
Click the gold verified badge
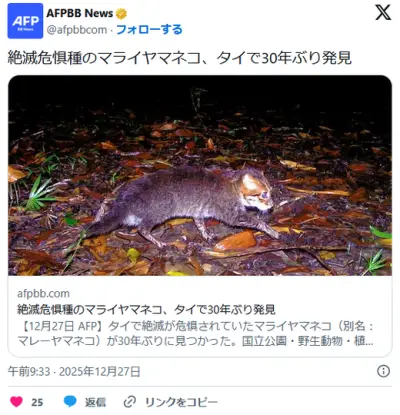coord(121,14)
